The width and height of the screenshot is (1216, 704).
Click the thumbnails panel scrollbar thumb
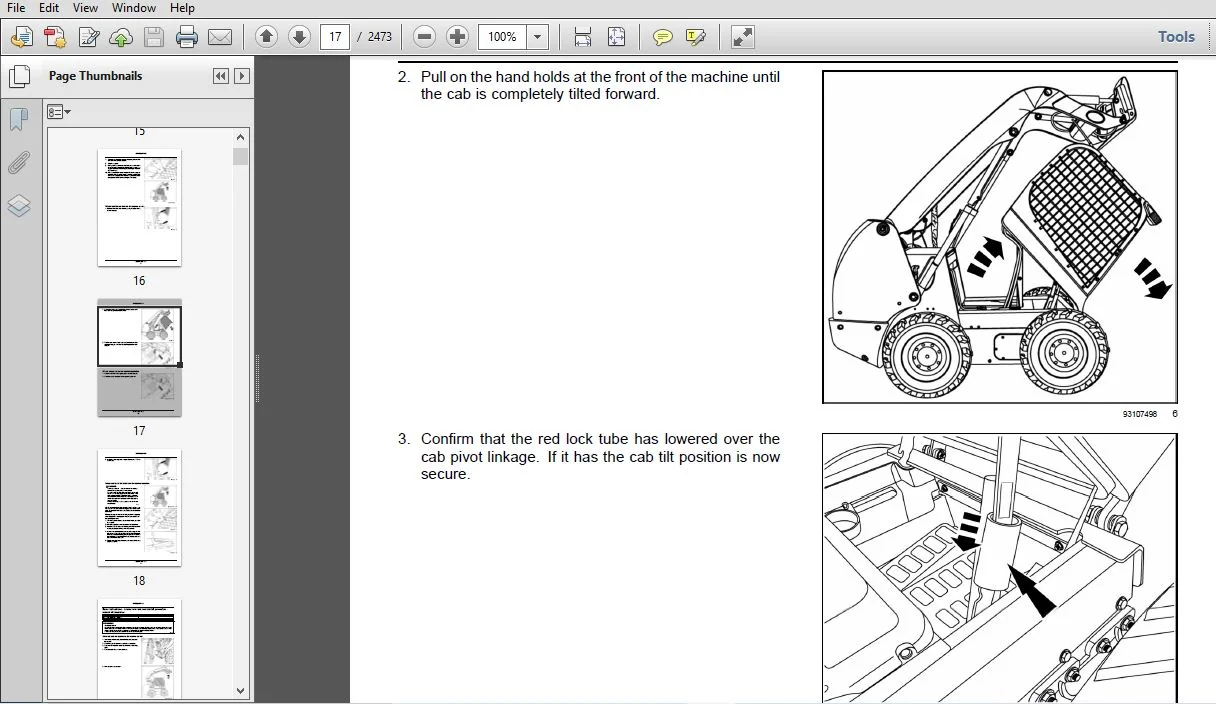[240, 156]
